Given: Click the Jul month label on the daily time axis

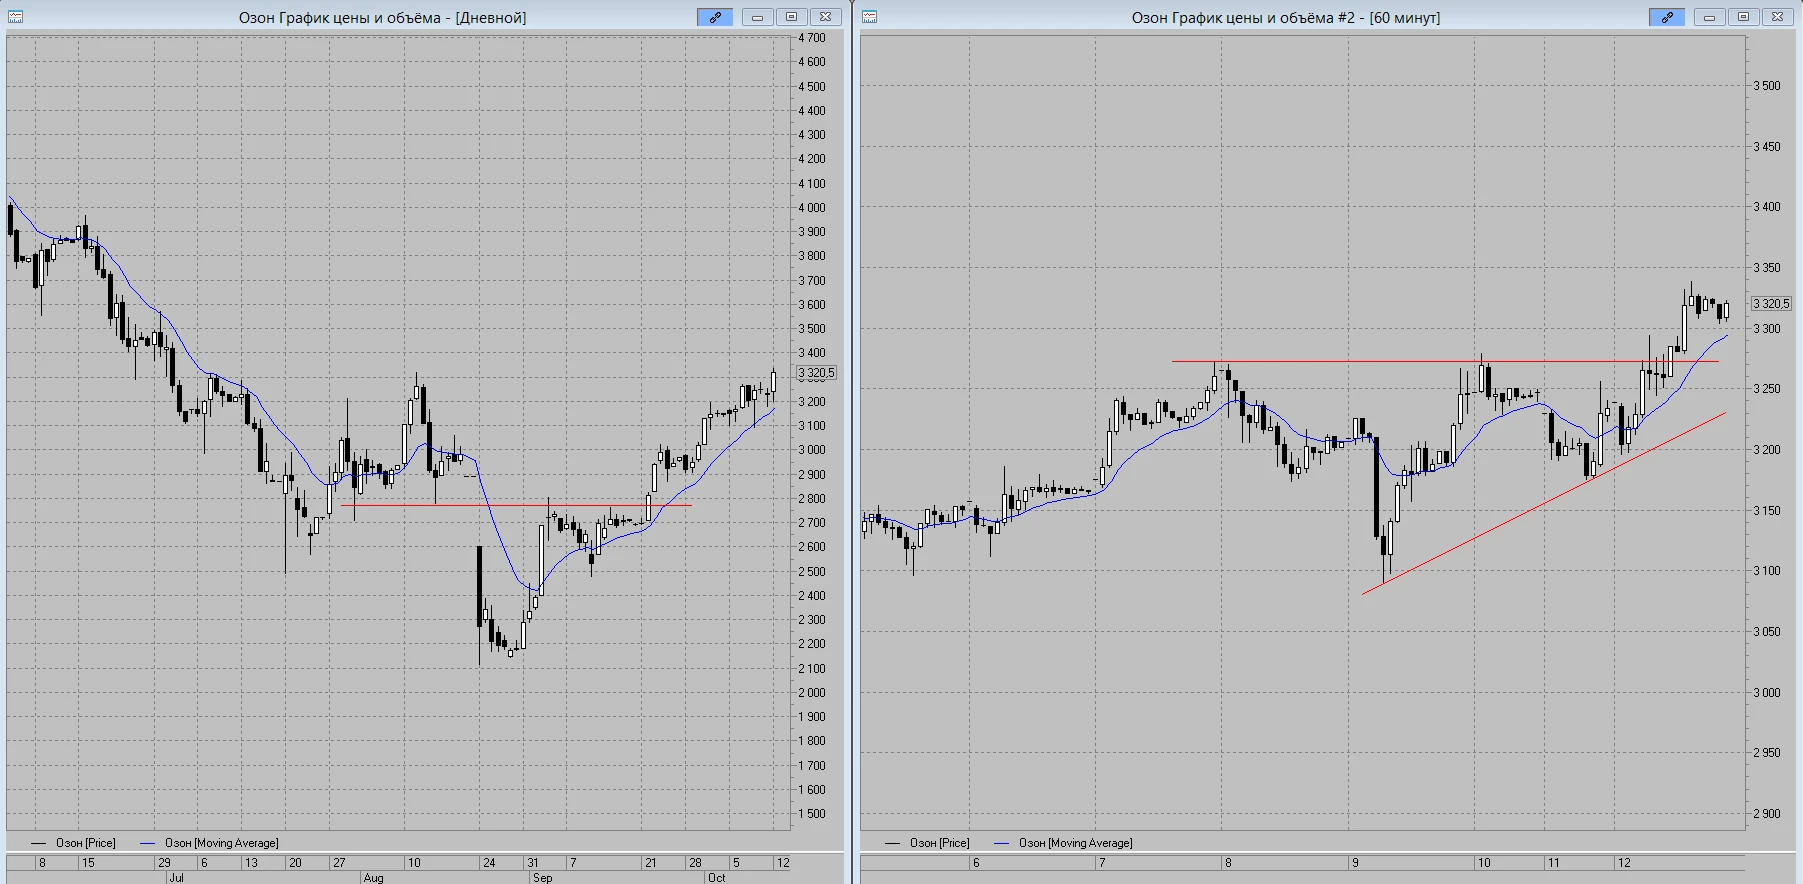Looking at the screenshot, I should point(176,878).
